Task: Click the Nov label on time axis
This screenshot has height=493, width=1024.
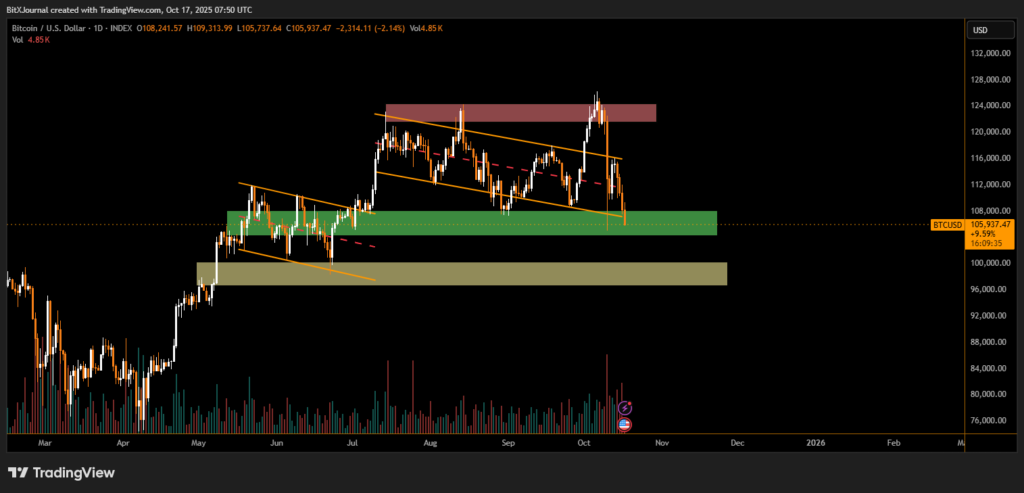Action: coord(659,441)
